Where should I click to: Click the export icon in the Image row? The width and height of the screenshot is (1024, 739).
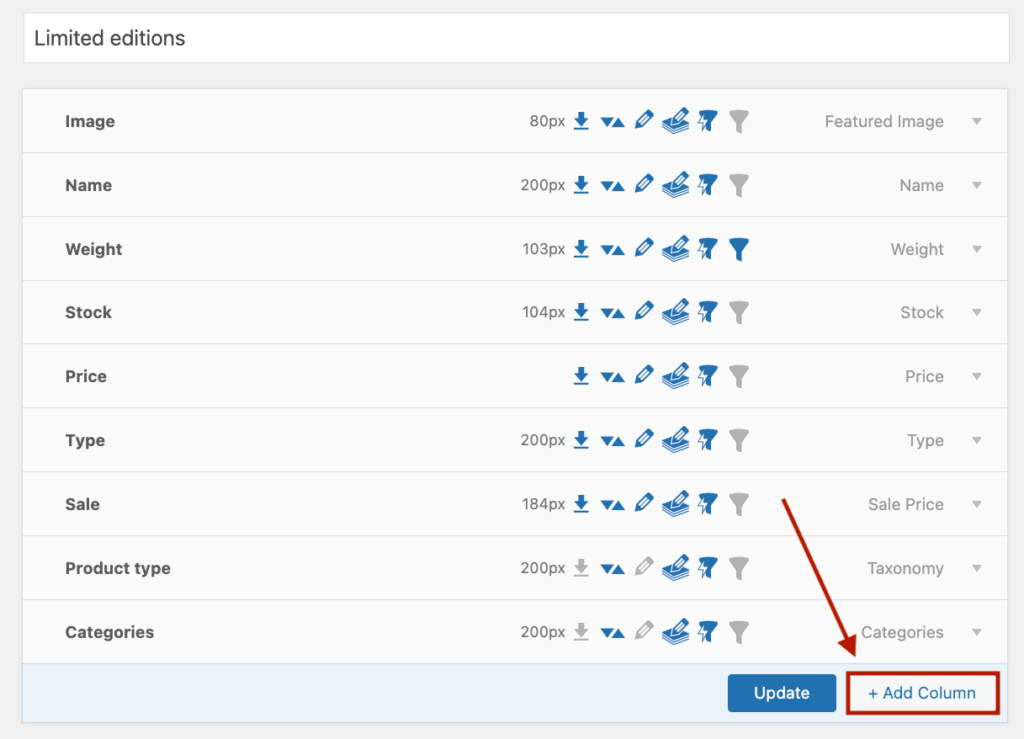coord(581,121)
